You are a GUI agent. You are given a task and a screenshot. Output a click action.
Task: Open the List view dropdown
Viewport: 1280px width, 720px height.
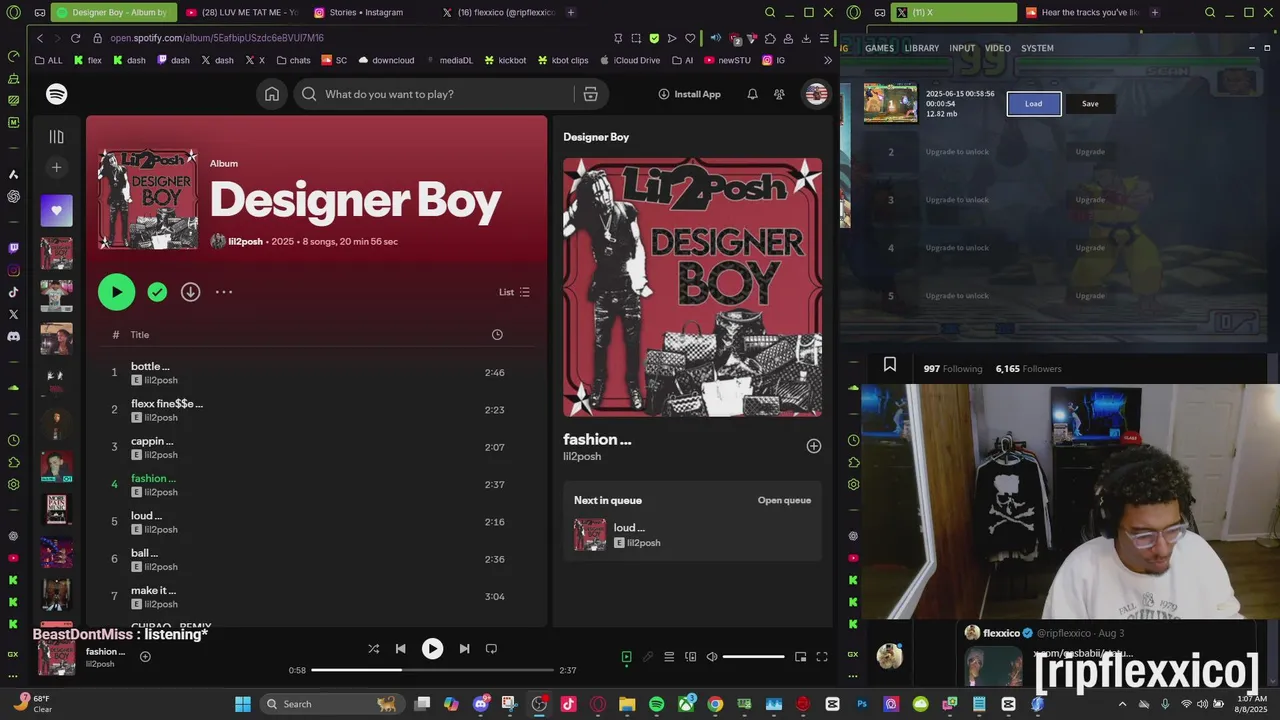coord(514,292)
